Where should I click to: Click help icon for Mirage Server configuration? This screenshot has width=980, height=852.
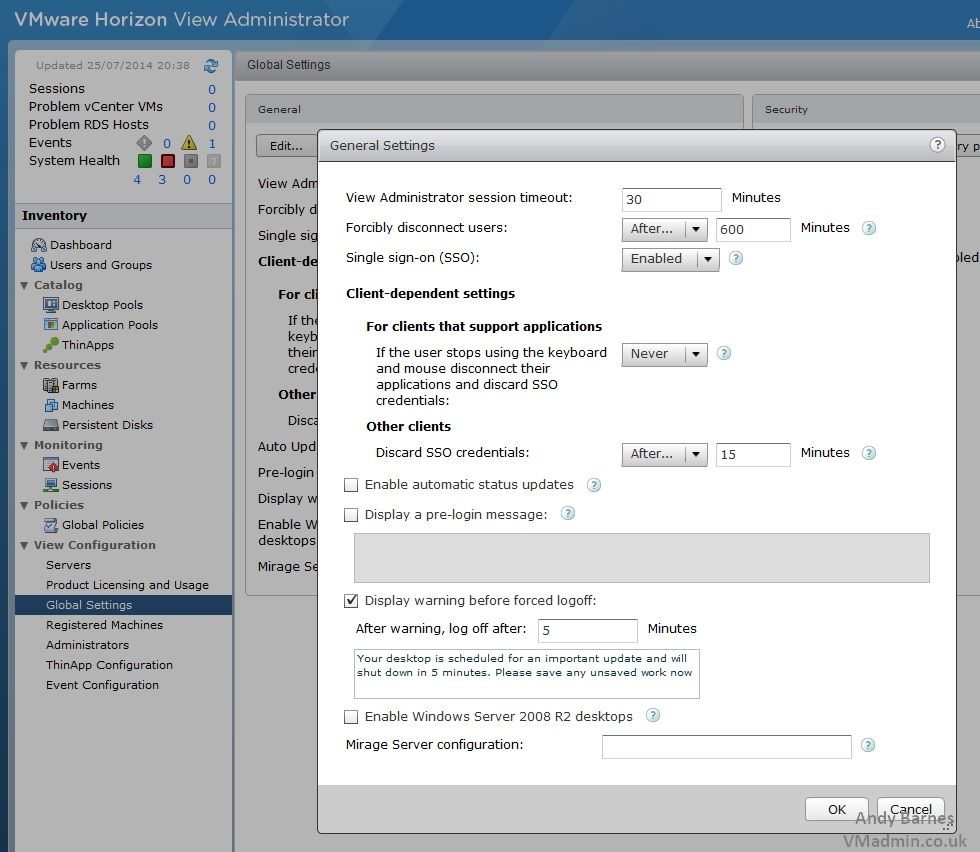coord(868,745)
